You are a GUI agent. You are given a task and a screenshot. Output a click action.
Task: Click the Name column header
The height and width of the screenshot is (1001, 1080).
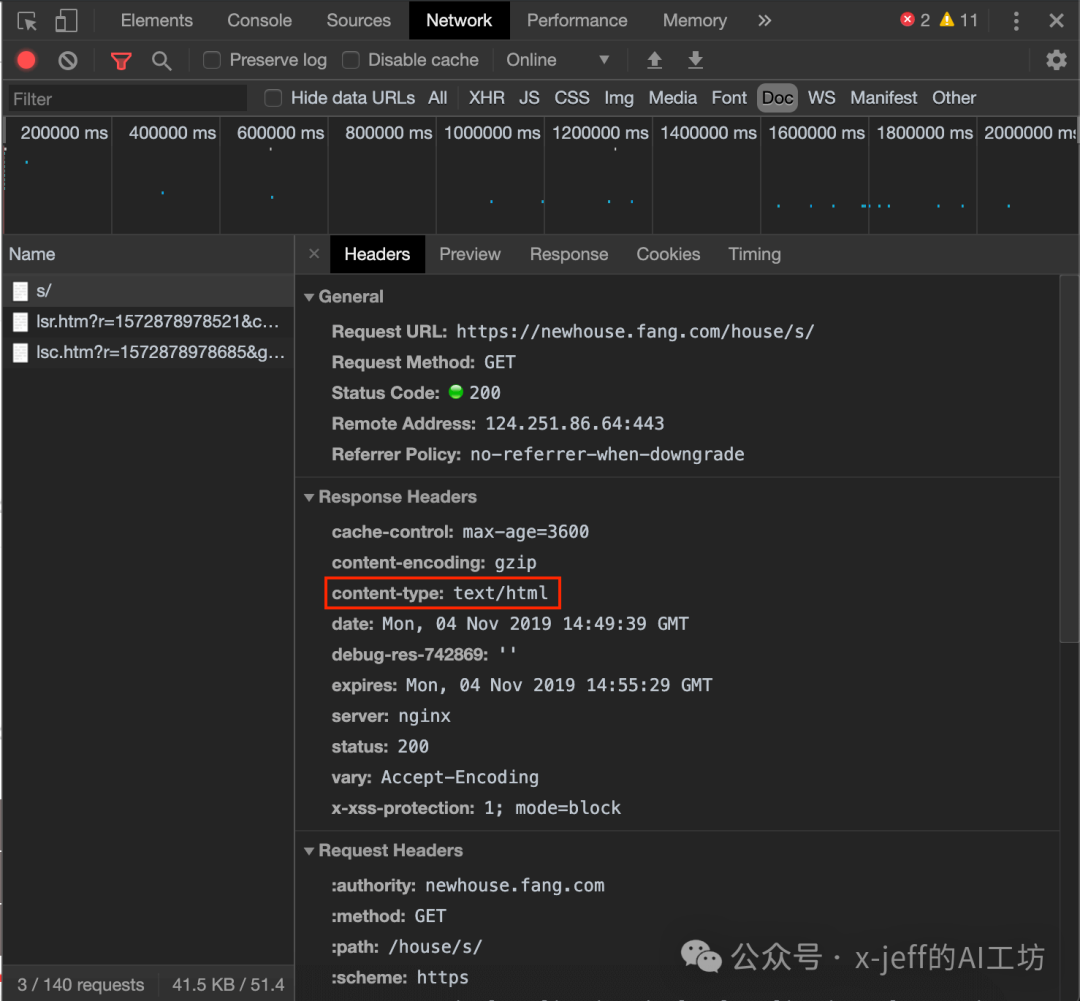(148, 254)
